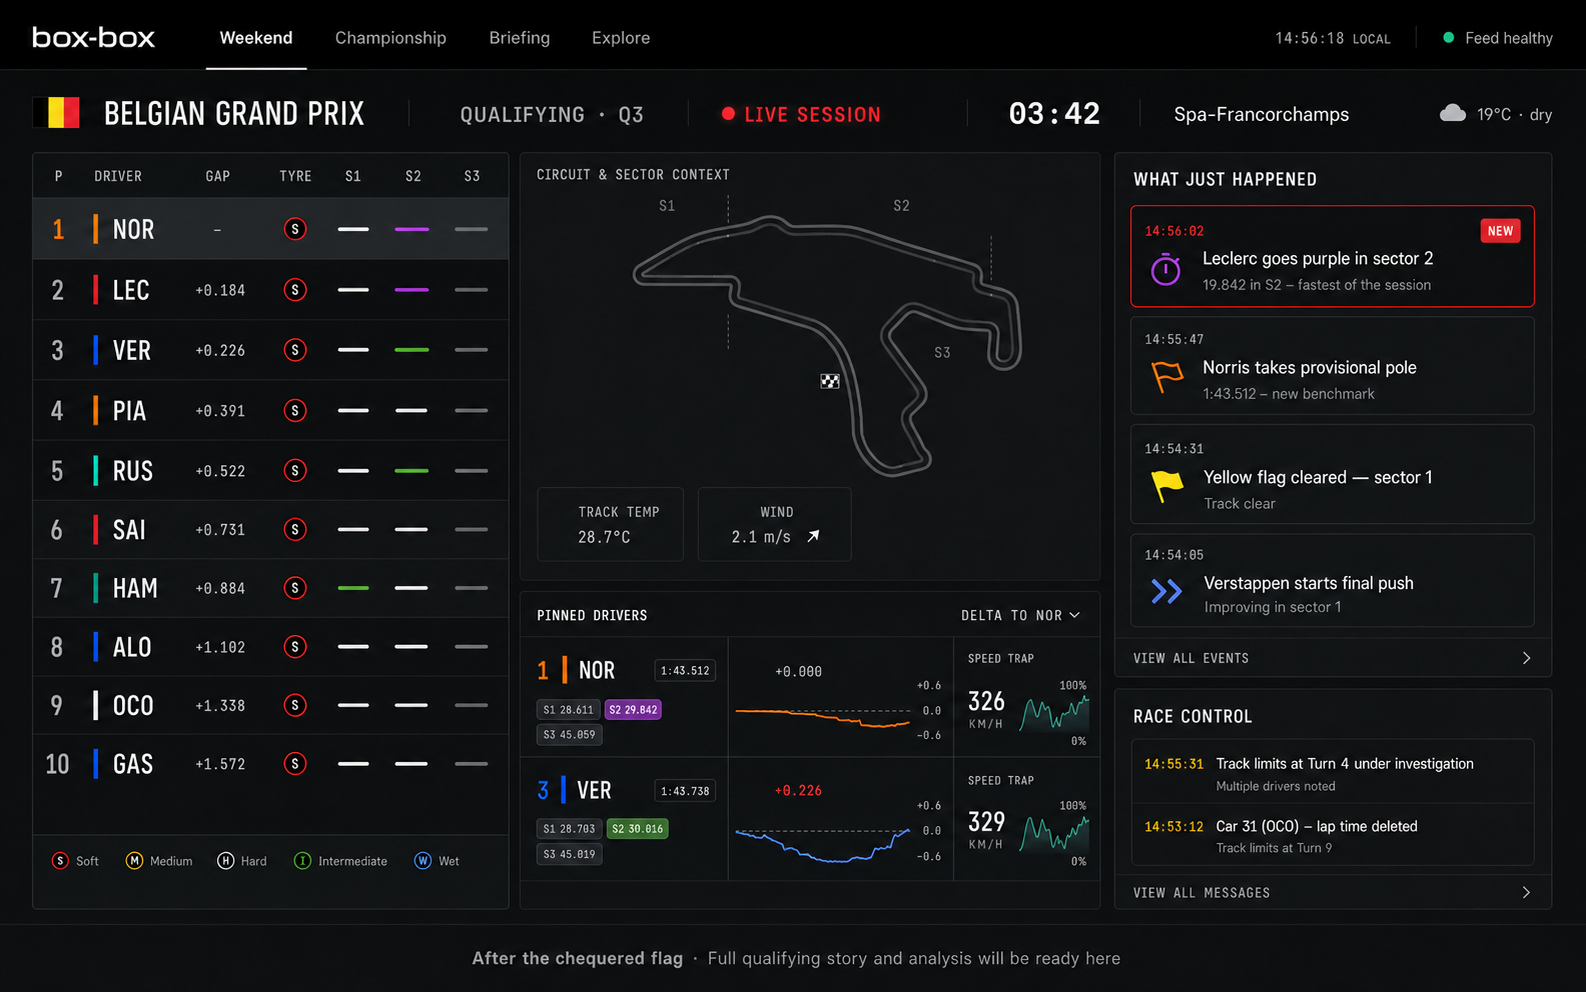The height and width of the screenshot is (992, 1586).
Task: Open Verstappen starts final push event
Action: 1332,580
